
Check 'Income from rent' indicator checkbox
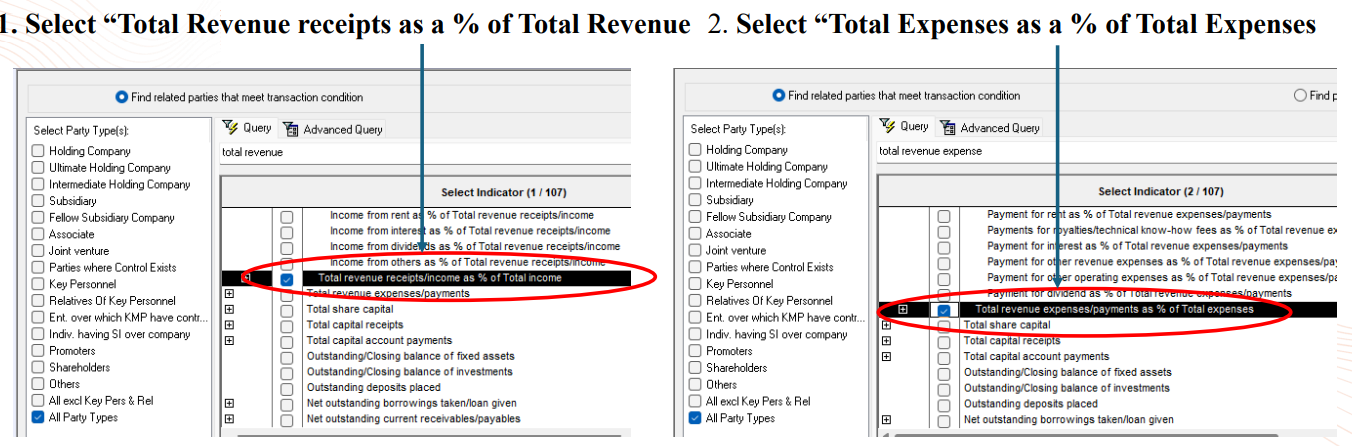287,216
